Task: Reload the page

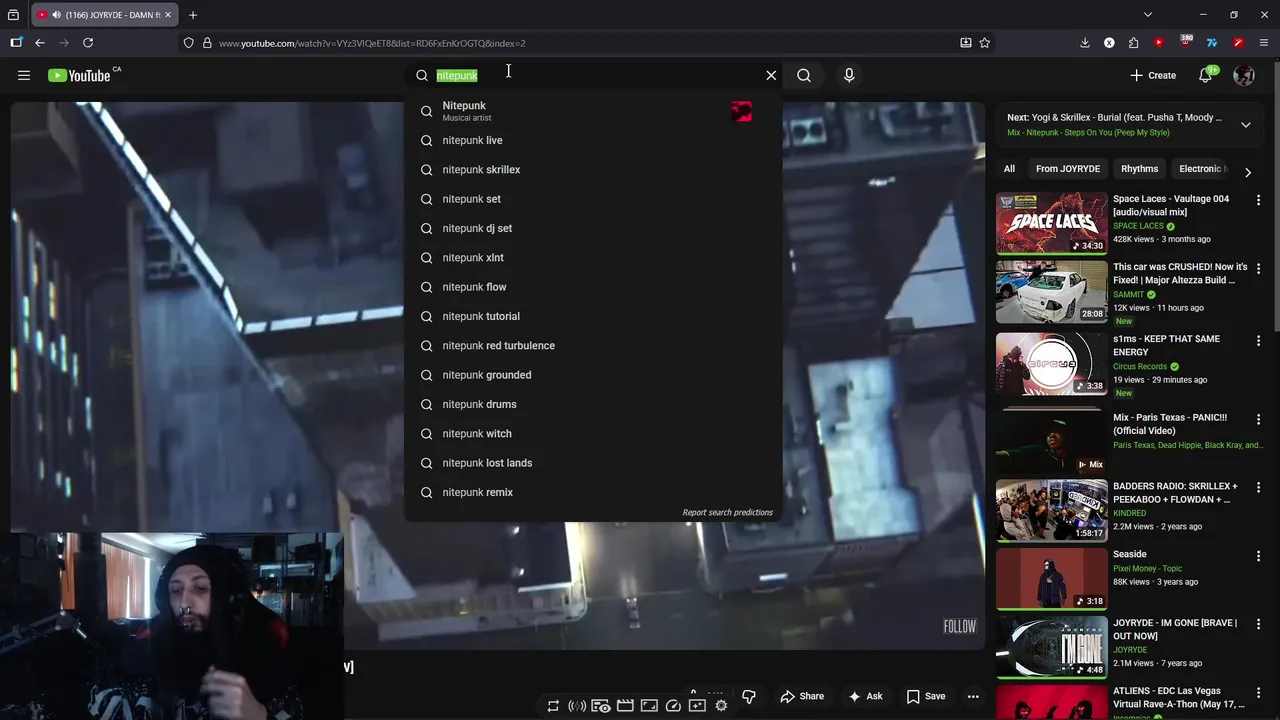Action: coord(88,43)
